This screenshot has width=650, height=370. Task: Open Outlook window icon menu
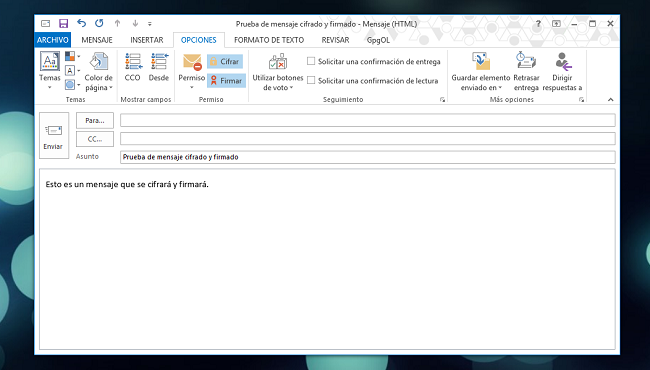[45, 24]
